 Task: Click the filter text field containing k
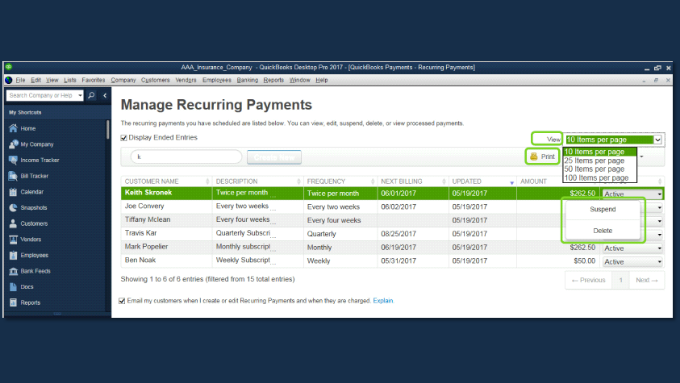tap(186, 157)
